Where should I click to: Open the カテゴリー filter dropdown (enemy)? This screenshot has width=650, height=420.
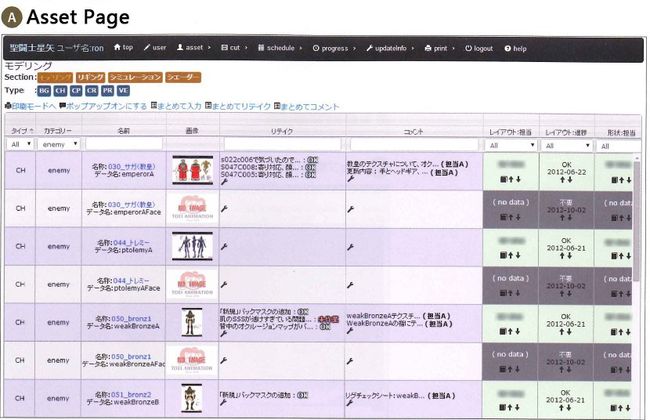[x=58, y=144]
